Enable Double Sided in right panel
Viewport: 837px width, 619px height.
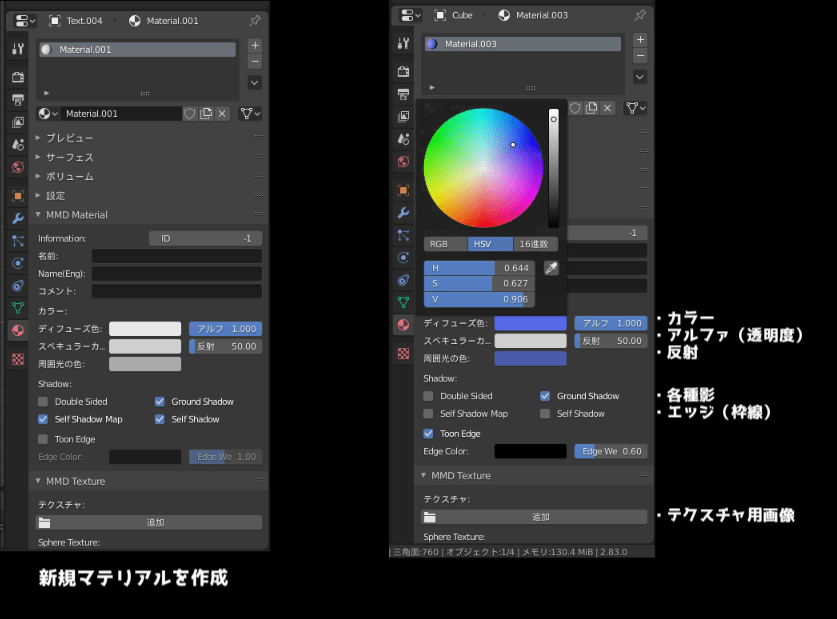click(428, 396)
